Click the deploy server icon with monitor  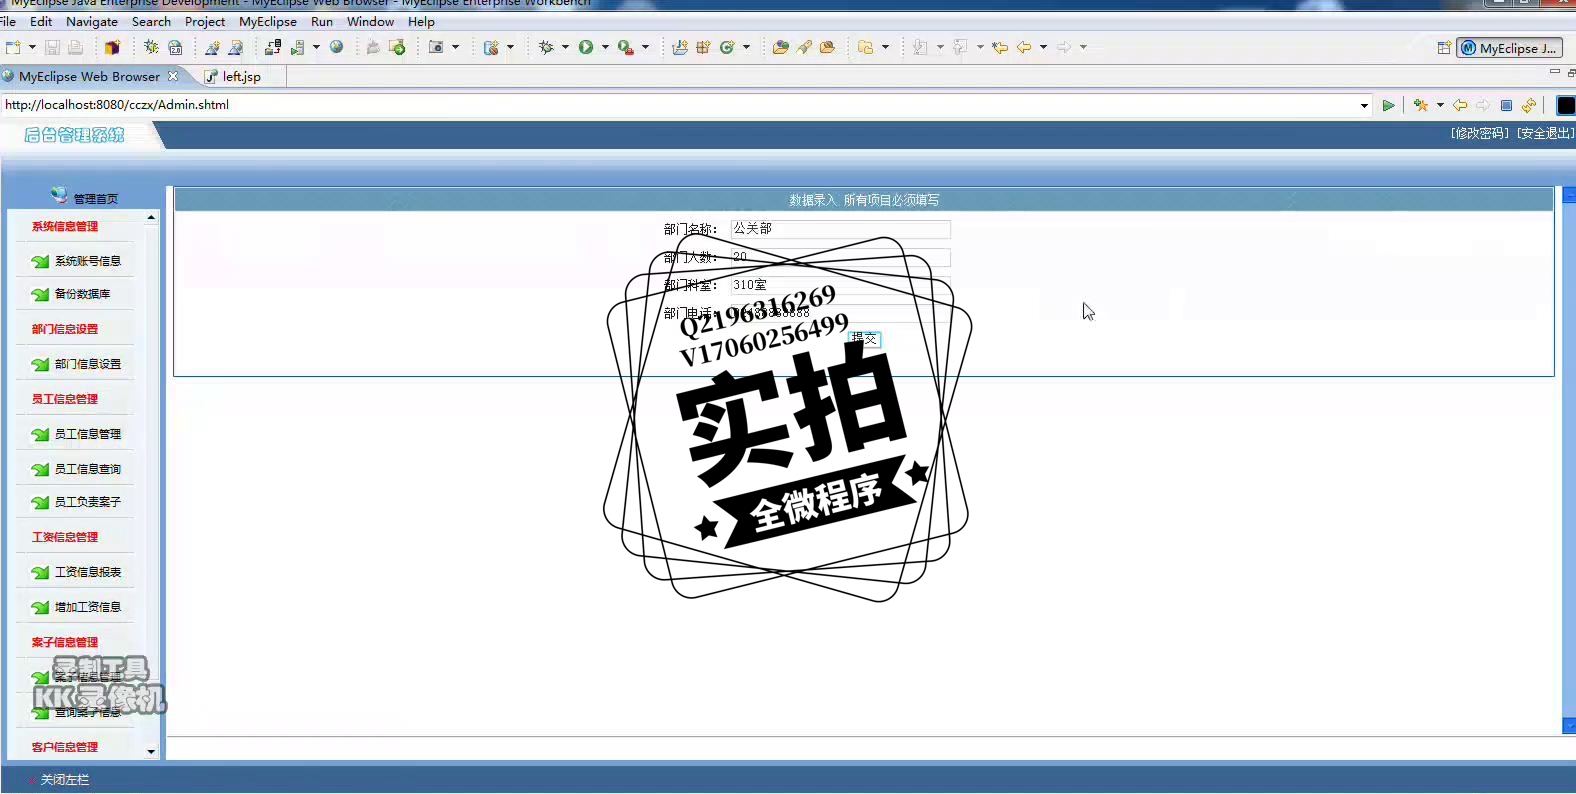273,47
